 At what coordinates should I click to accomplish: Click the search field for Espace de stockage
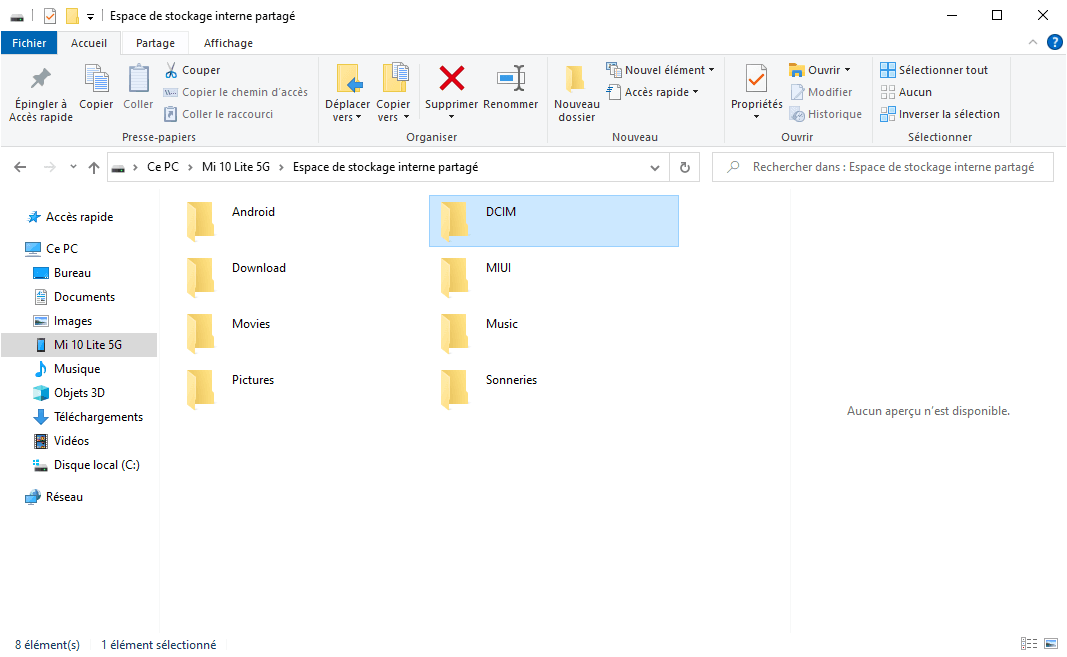point(890,168)
